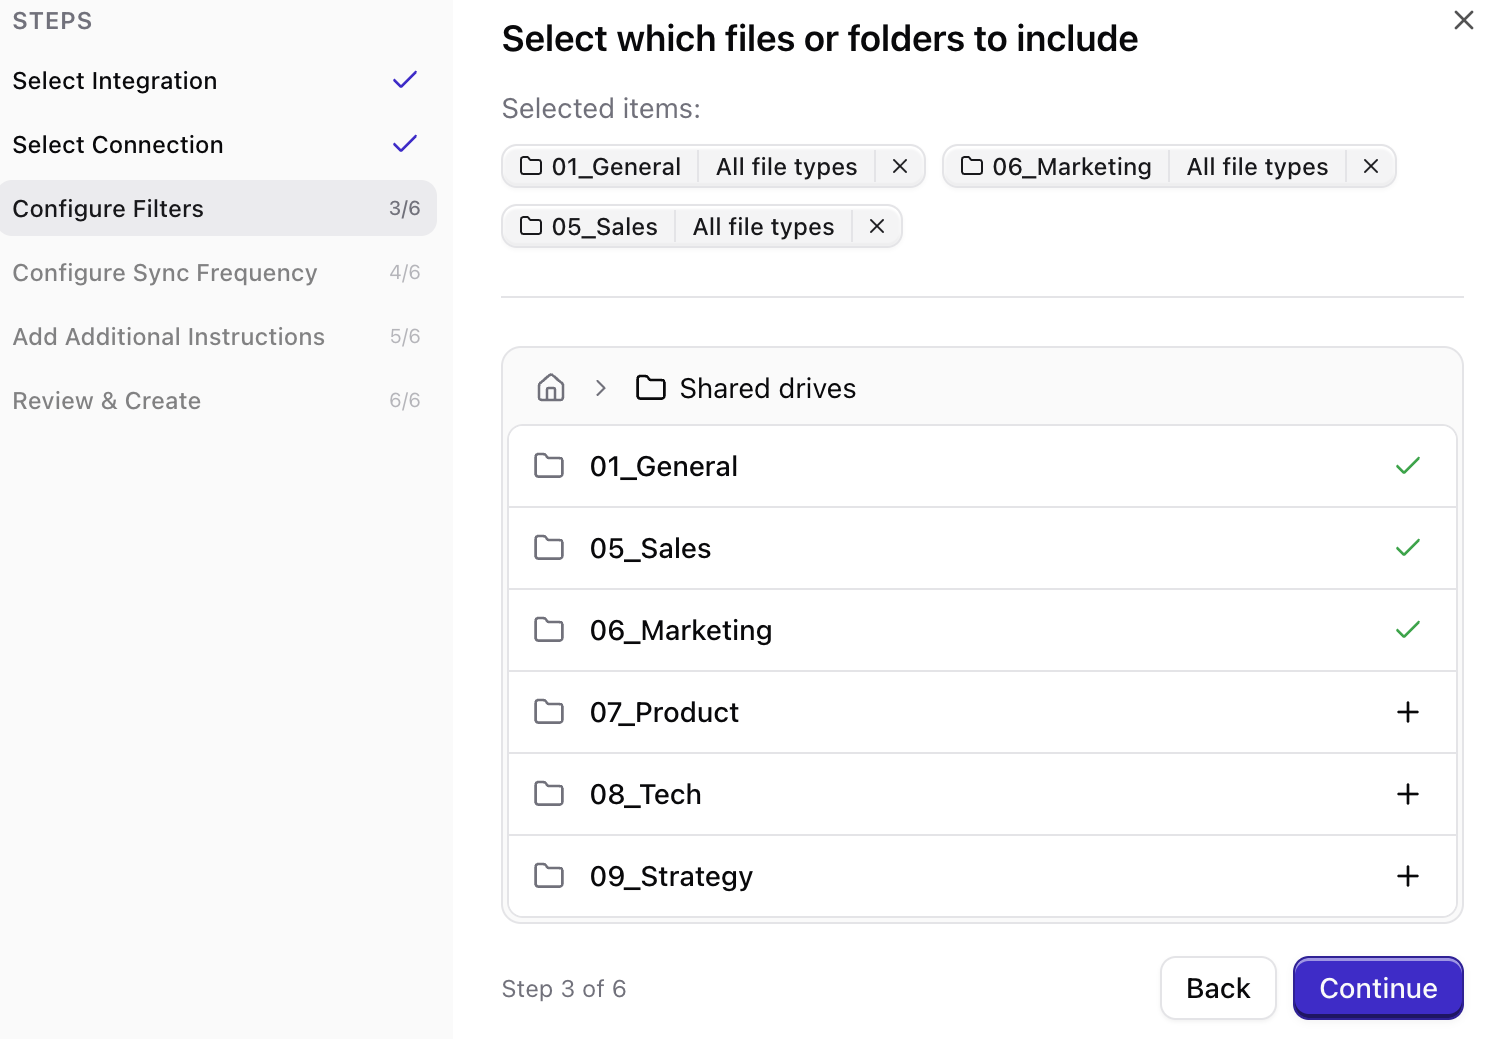
Task: Click the folder icon in the 01_General chip
Action: (x=529, y=166)
